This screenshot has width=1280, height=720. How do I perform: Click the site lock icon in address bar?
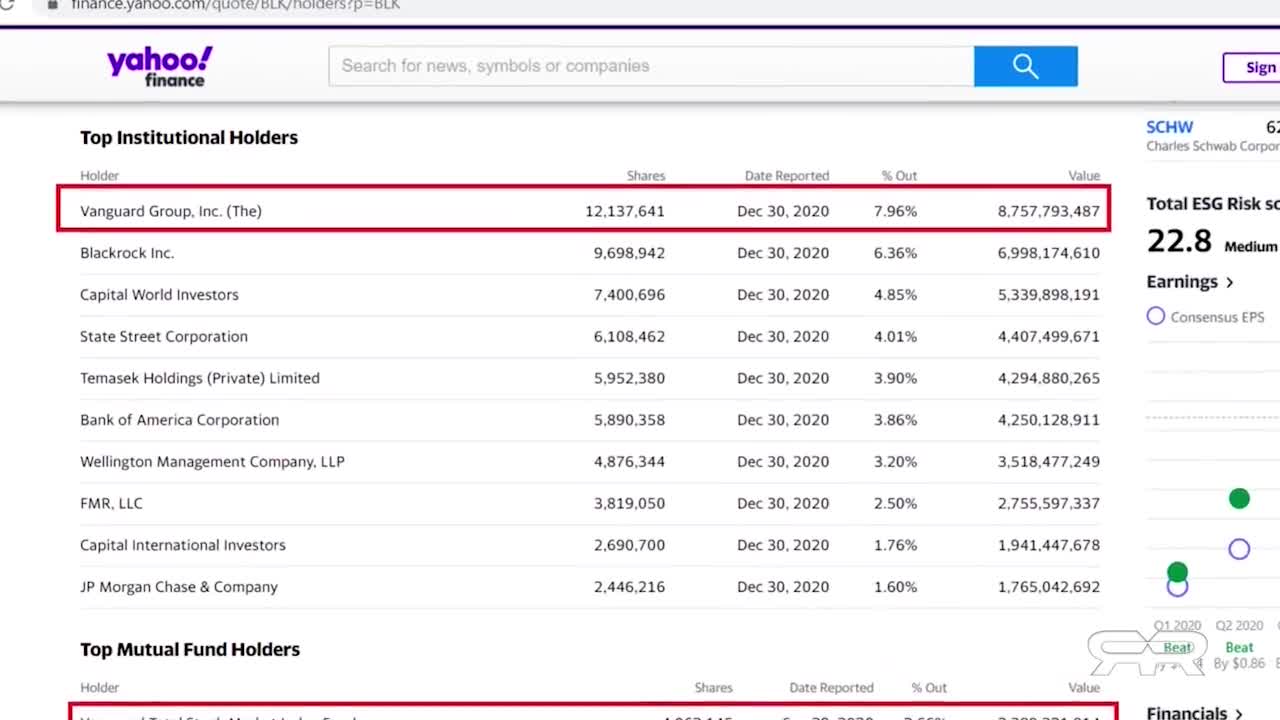pos(53,4)
